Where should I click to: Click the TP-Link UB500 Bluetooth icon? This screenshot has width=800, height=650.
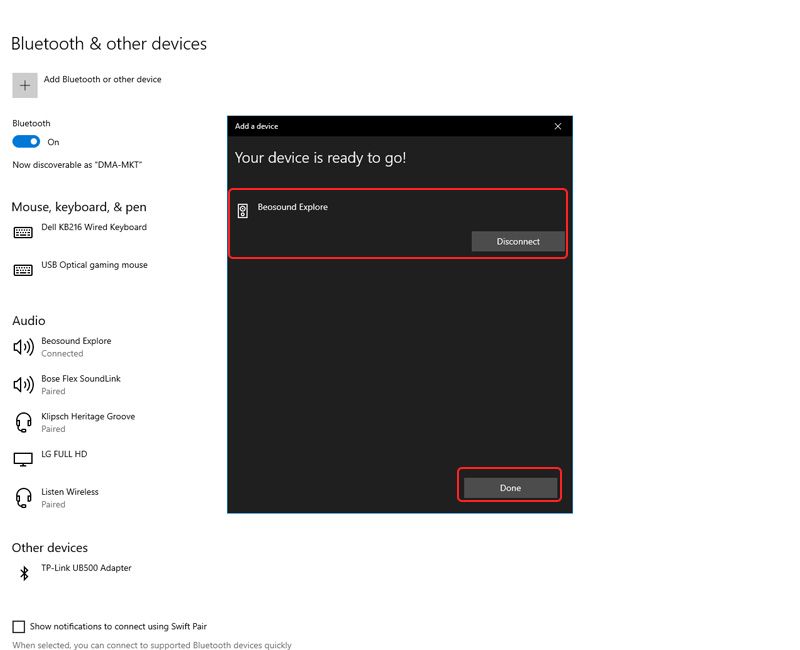[x=24, y=573]
